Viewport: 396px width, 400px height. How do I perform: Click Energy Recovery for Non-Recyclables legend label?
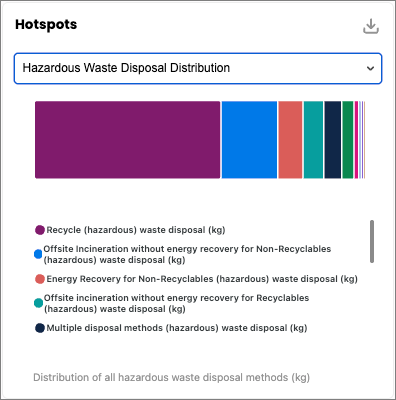(x=202, y=279)
